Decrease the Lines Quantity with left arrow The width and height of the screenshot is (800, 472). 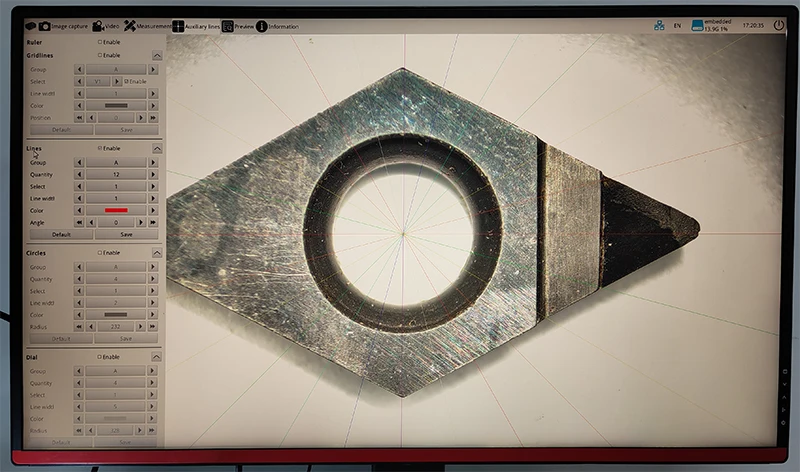pyautogui.click(x=79, y=175)
